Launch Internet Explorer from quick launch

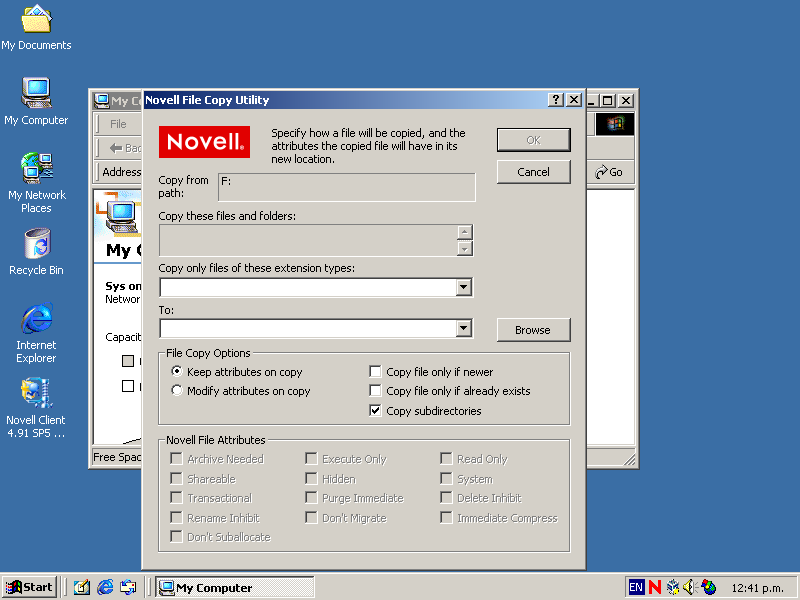click(x=105, y=587)
